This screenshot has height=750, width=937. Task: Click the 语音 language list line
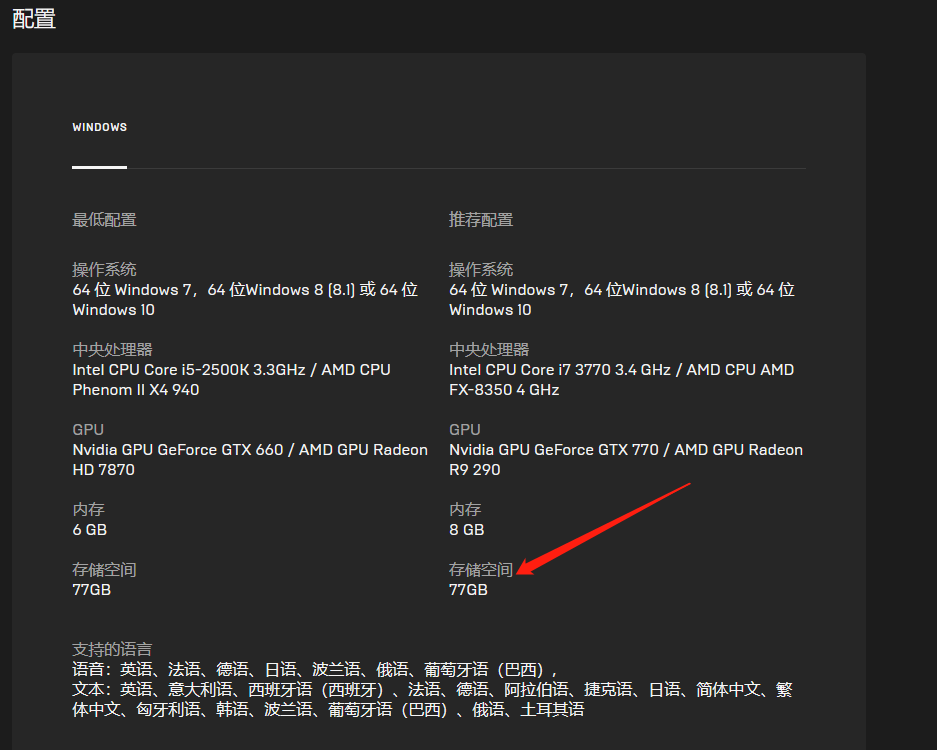(x=316, y=669)
